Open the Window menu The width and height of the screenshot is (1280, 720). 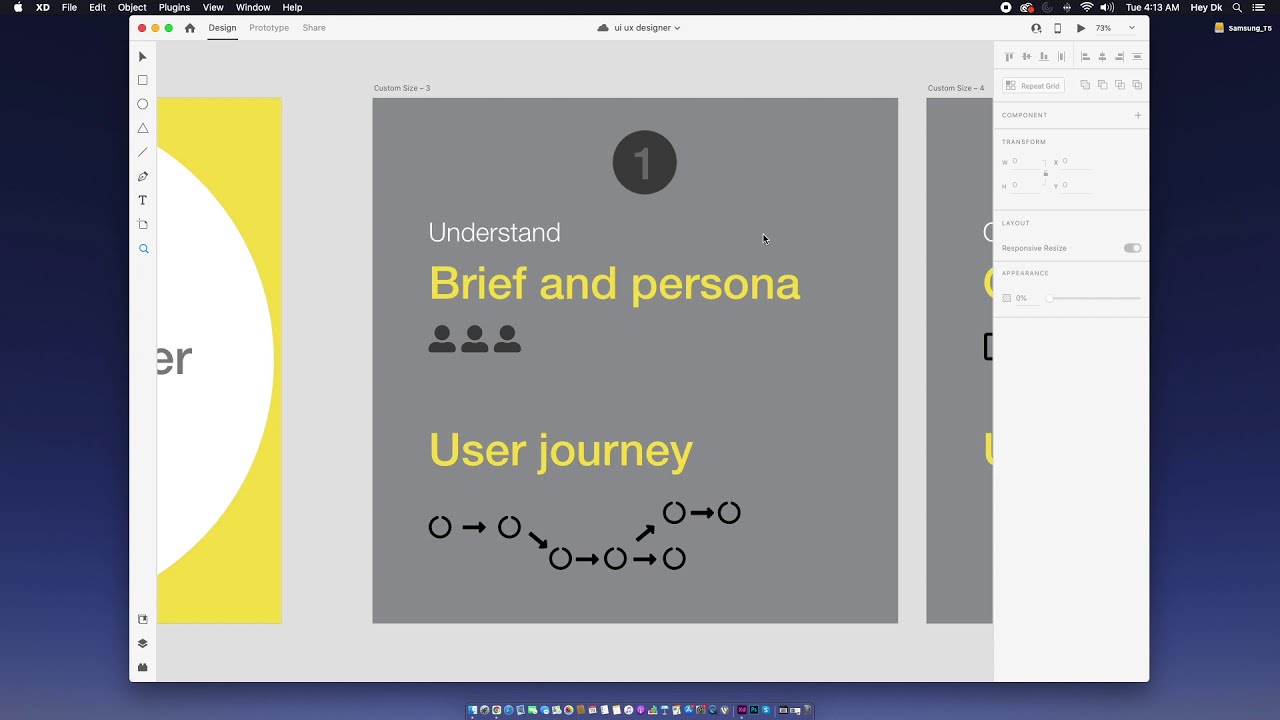(x=253, y=7)
